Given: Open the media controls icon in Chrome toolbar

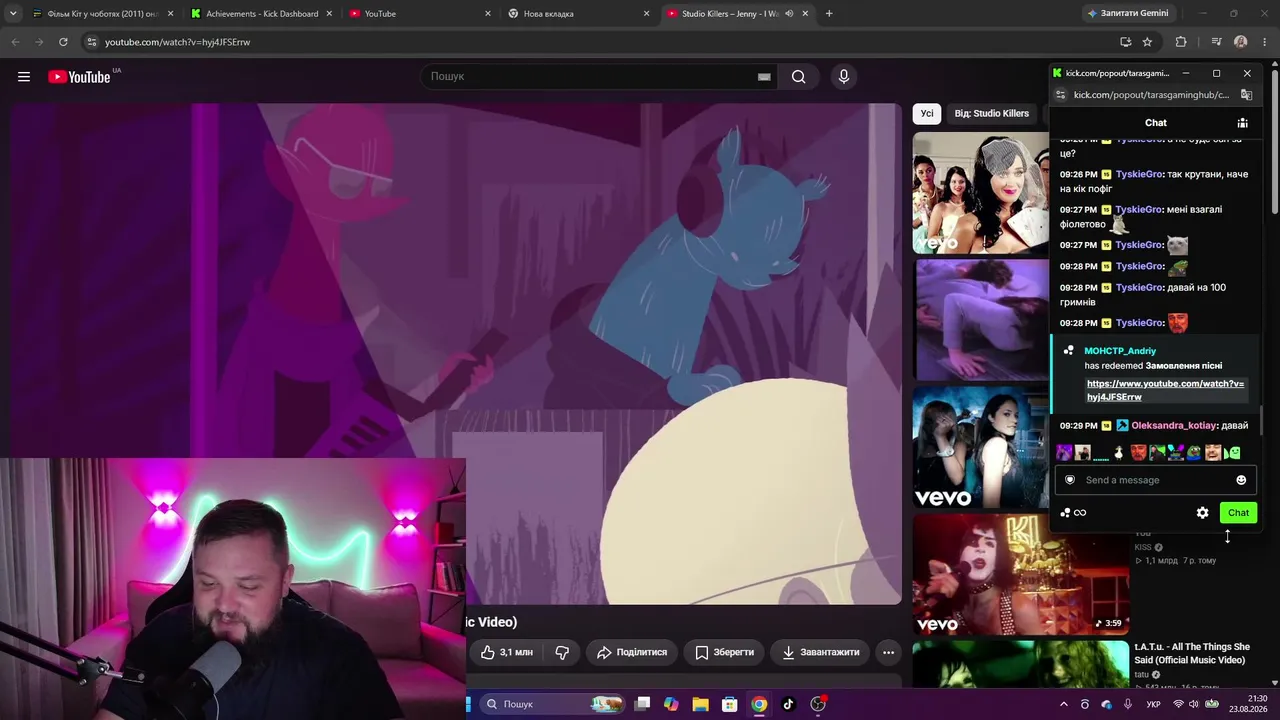Looking at the screenshot, I should (x=1216, y=42).
